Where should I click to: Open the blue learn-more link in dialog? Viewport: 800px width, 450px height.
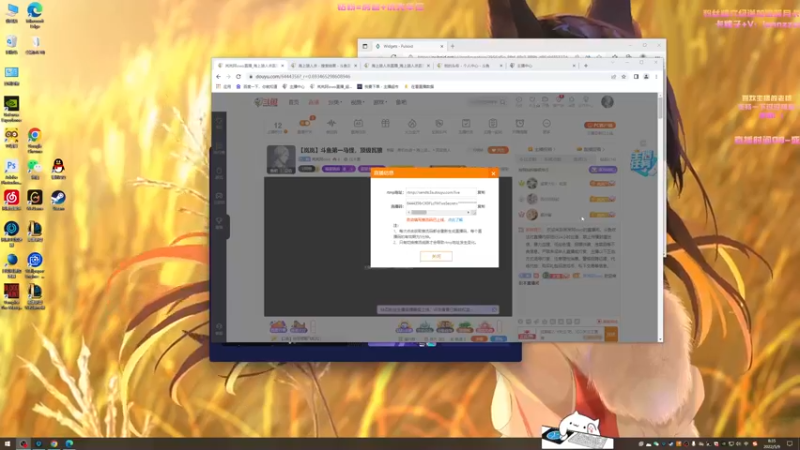(x=455, y=220)
